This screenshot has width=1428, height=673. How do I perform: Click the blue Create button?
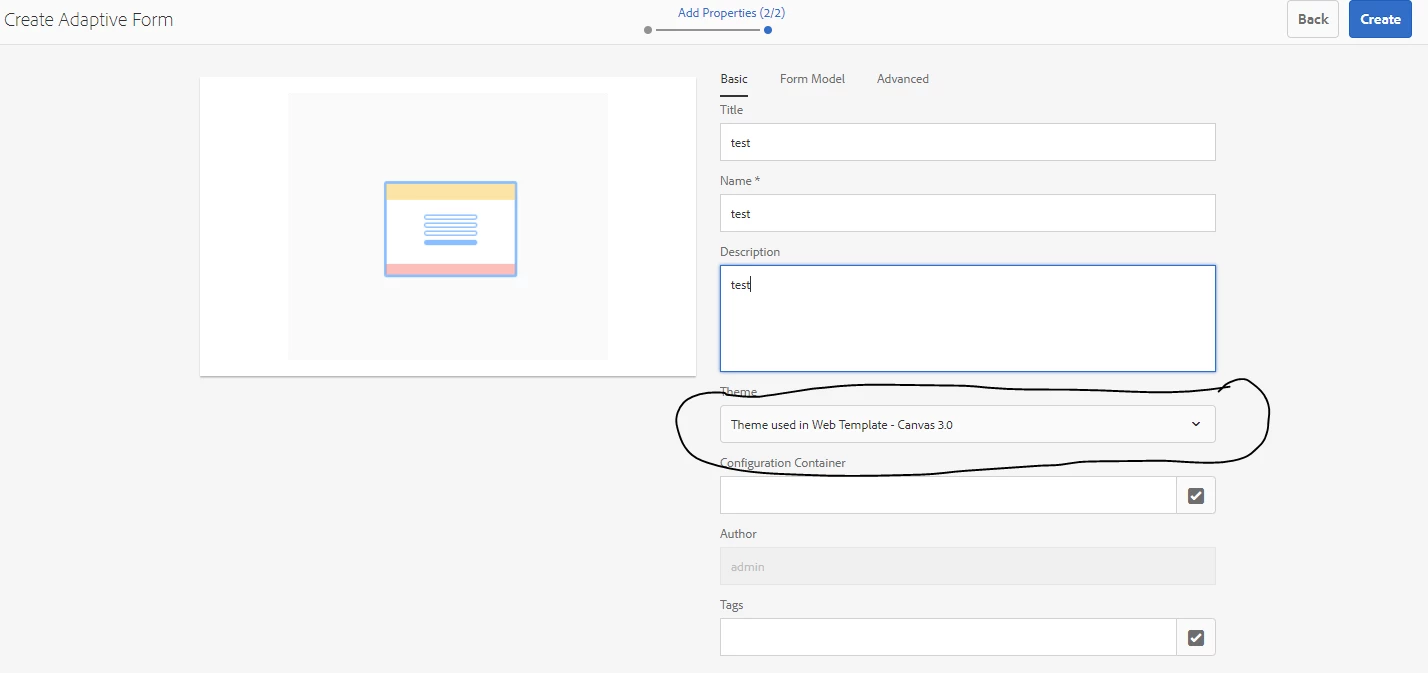[x=1380, y=19]
